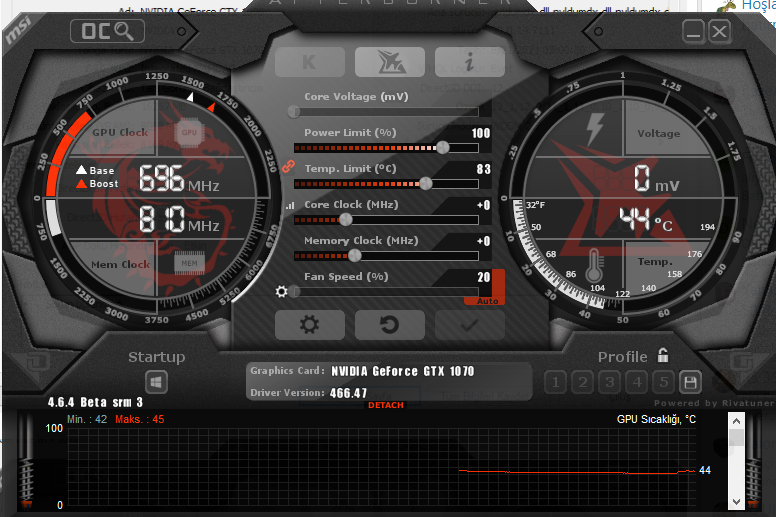
Task: Click the thermometer temperature icon
Action: tap(594, 265)
